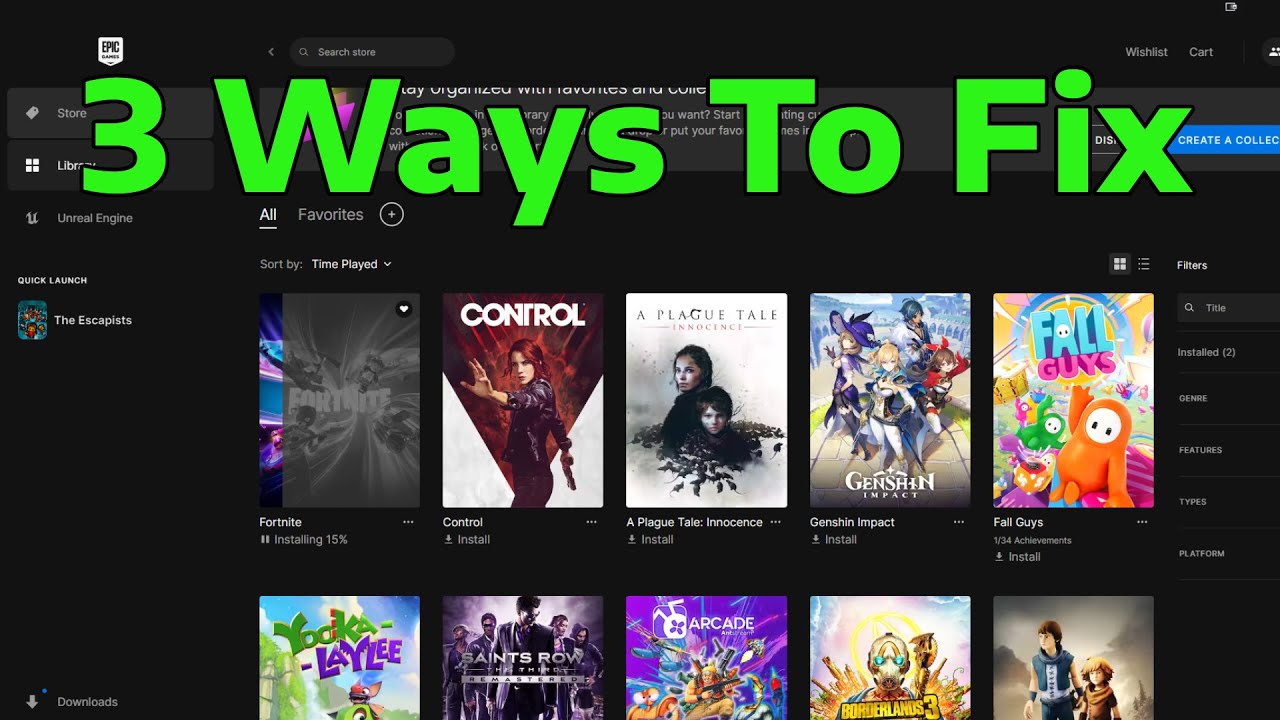Add a new collection with the plus icon
This screenshot has width=1280, height=720.
click(392, 214)
